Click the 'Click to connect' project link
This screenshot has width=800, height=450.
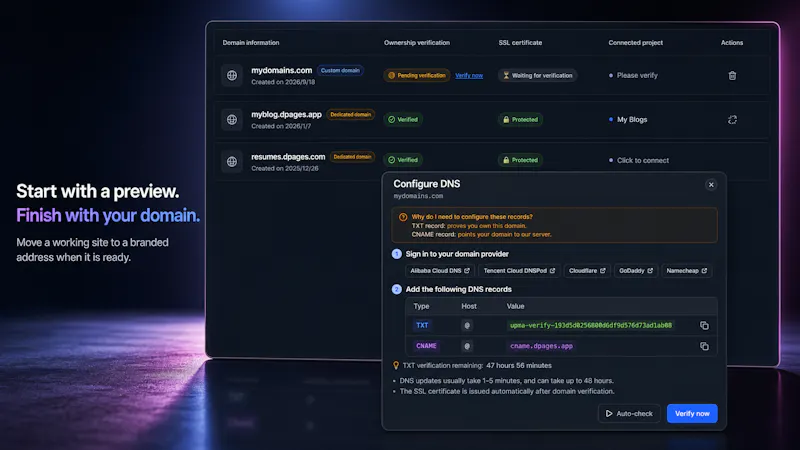tap(642, 160)
